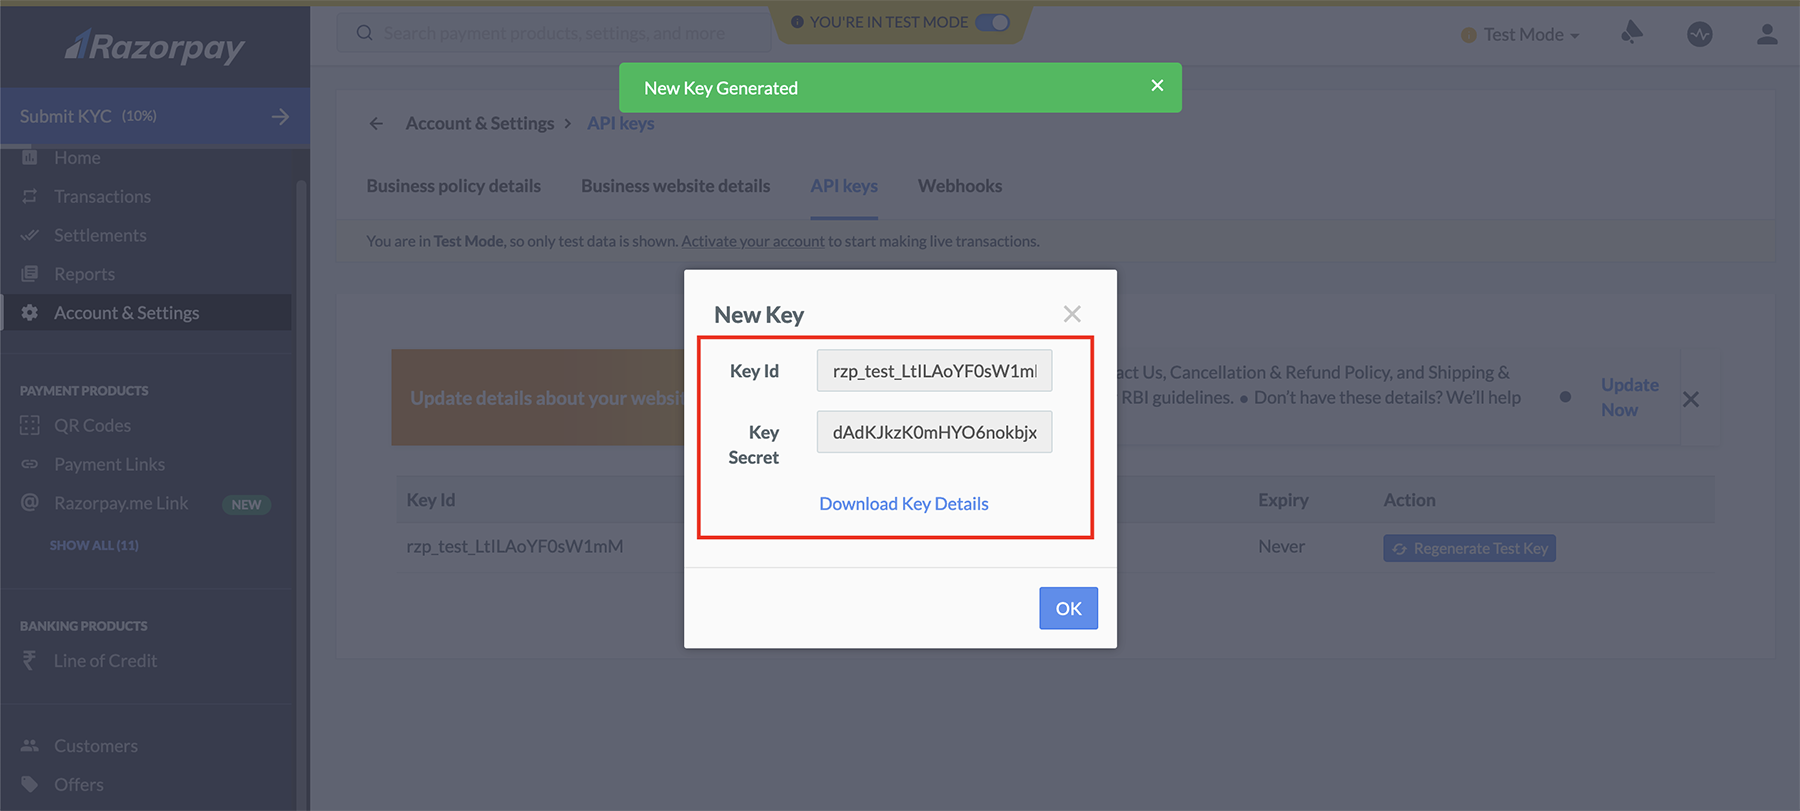Screen dimensions: 1800x811
Task: Click the NEW badge beside Razorpay.me Link
Action: click(x=246, y=504)
